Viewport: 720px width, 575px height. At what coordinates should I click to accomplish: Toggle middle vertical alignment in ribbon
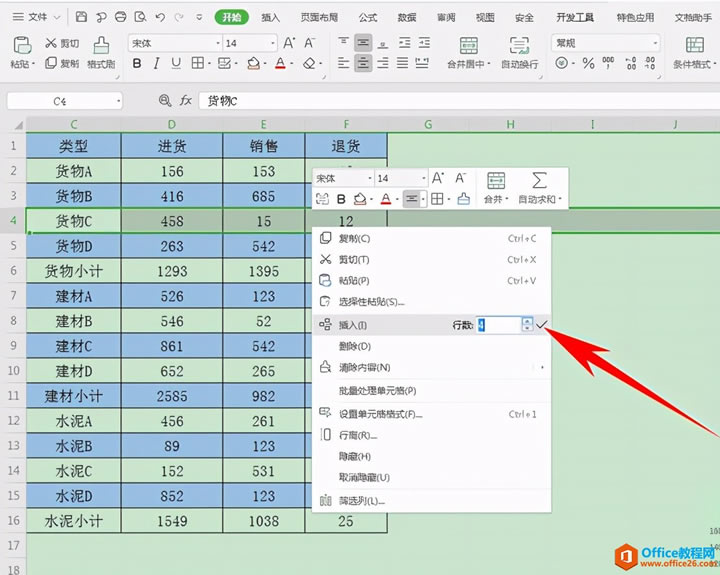363,43
